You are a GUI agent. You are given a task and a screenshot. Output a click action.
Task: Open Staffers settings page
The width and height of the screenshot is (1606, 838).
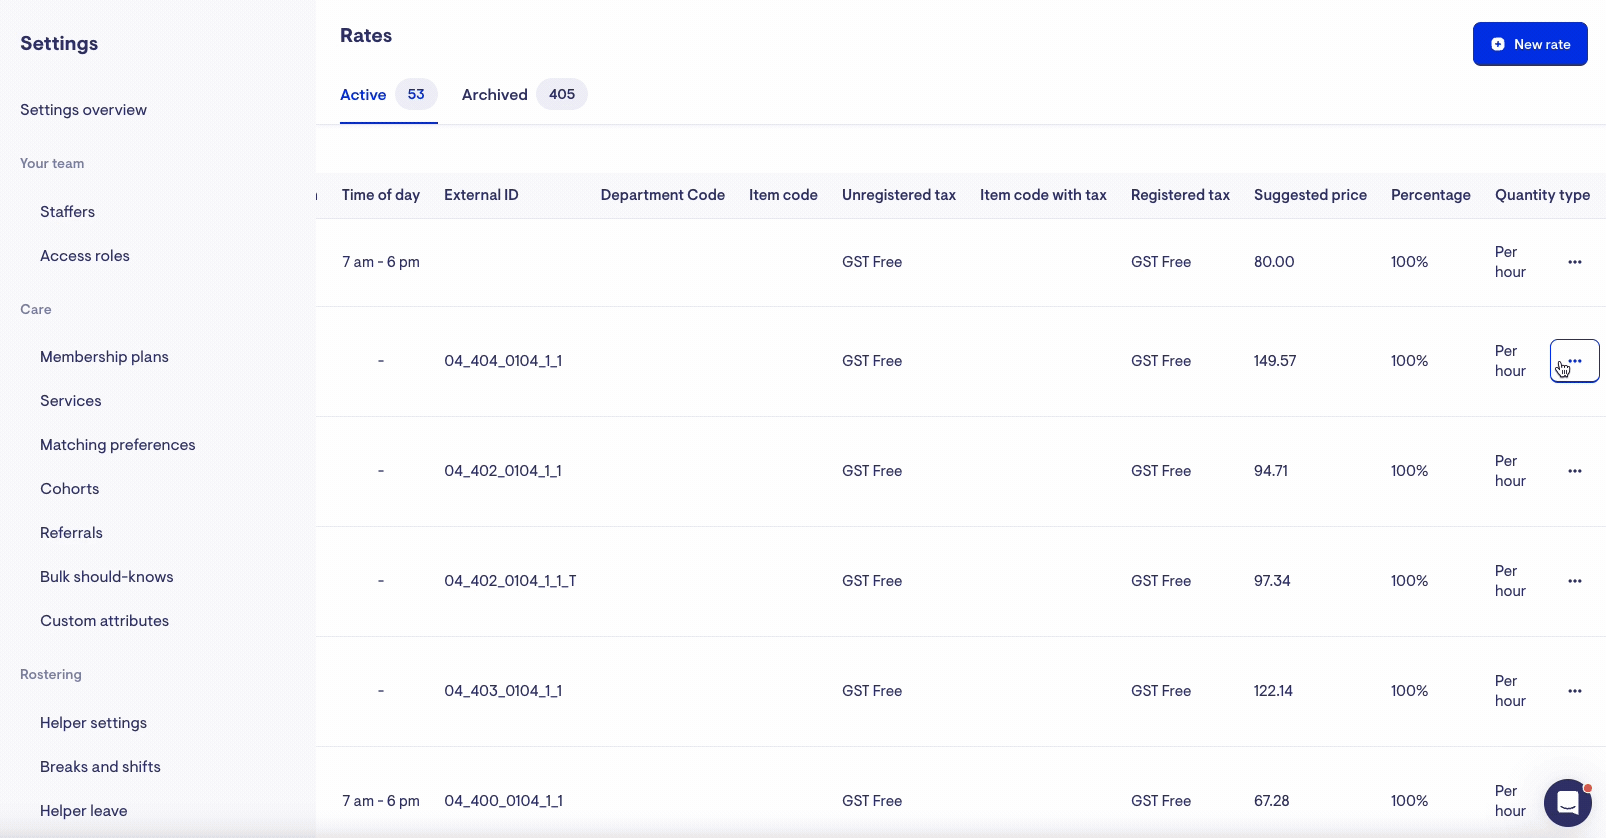(x=67, y=212)
